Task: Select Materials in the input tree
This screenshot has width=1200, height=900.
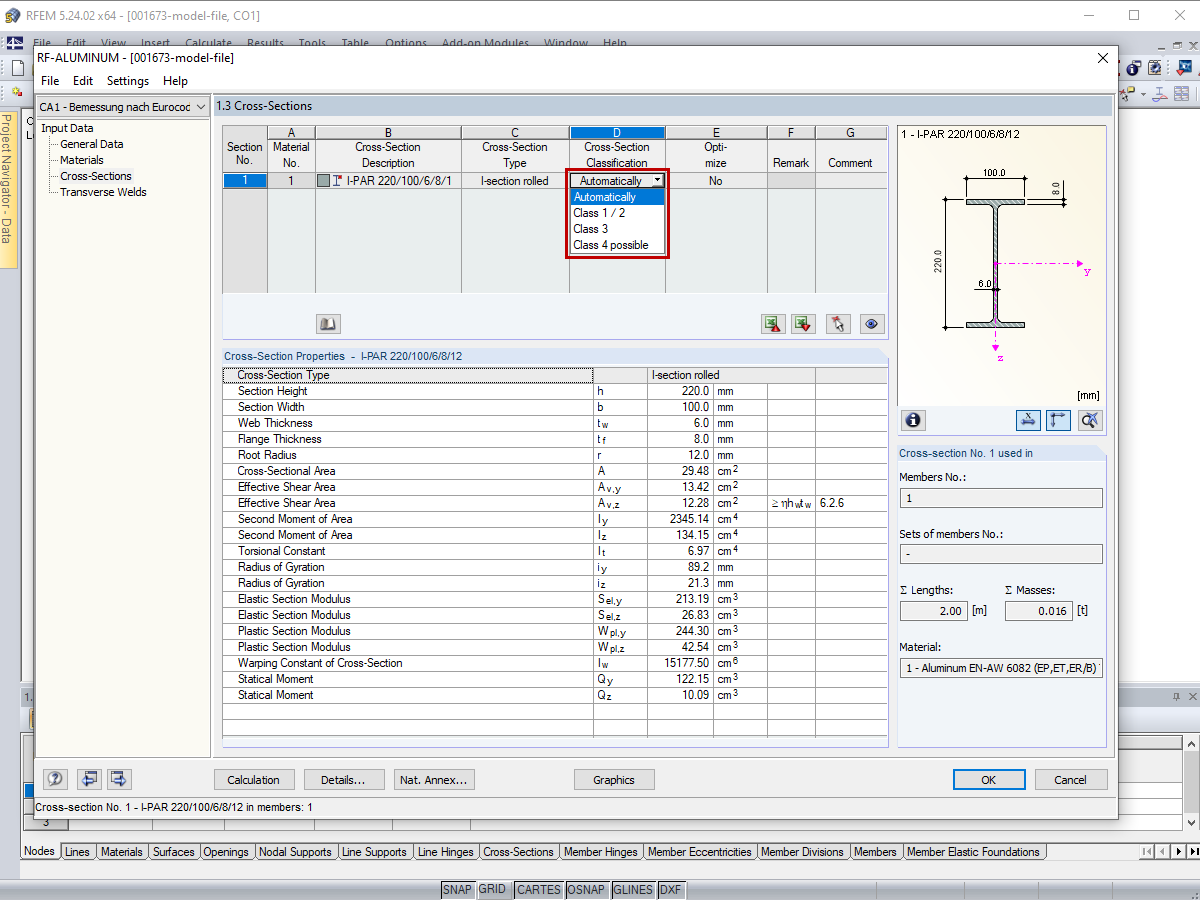Action: point(82,160)
